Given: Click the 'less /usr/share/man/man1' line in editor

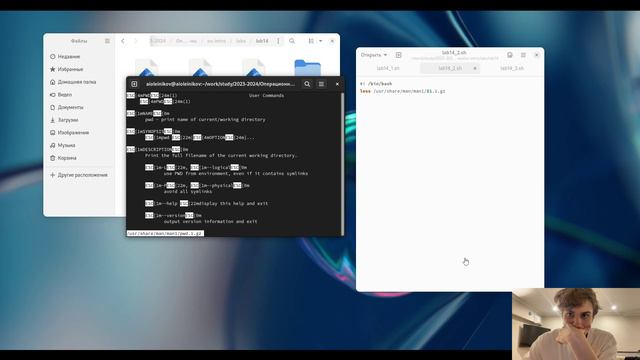Looking at the screenshot, I should point(402,91).
